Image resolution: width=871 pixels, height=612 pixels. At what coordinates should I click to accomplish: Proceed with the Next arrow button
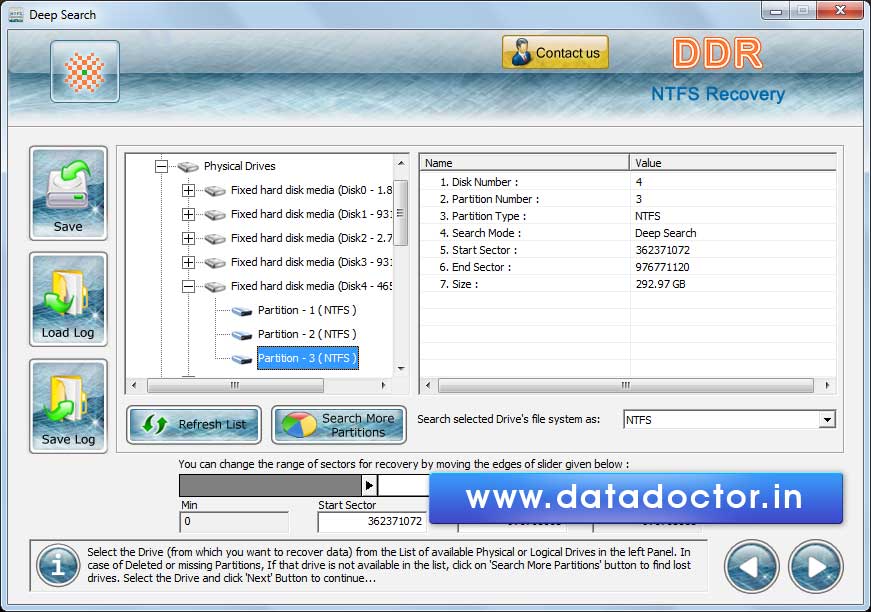(815, 567)
